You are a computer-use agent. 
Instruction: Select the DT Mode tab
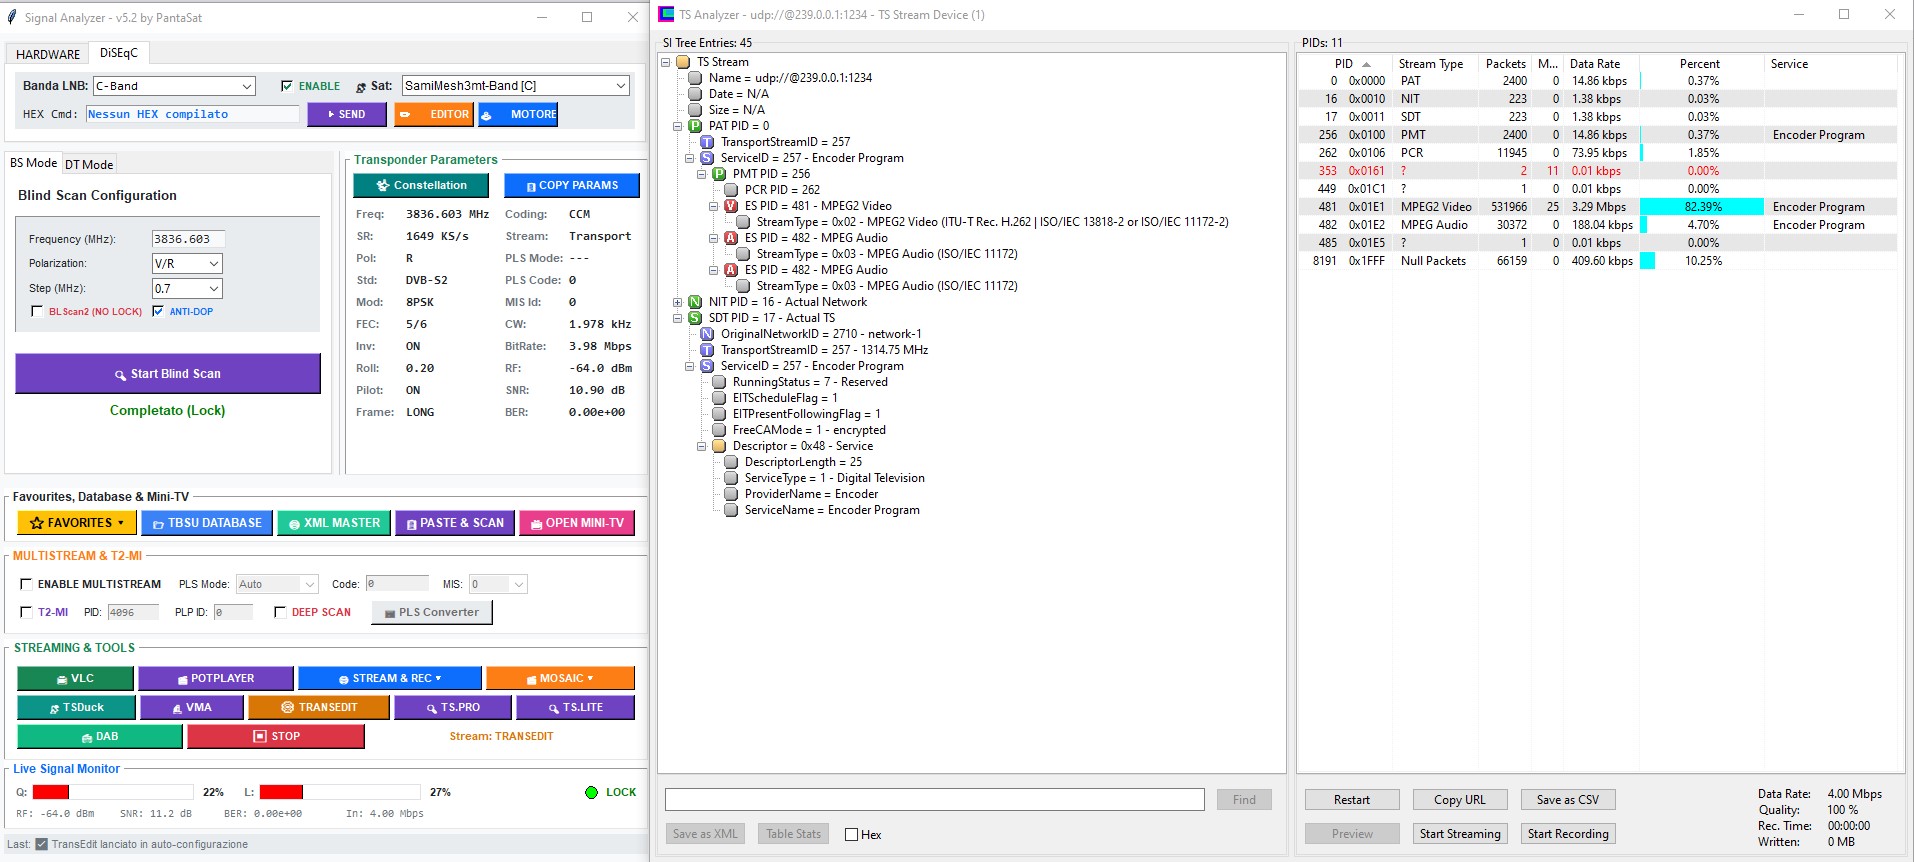point(89,164)
